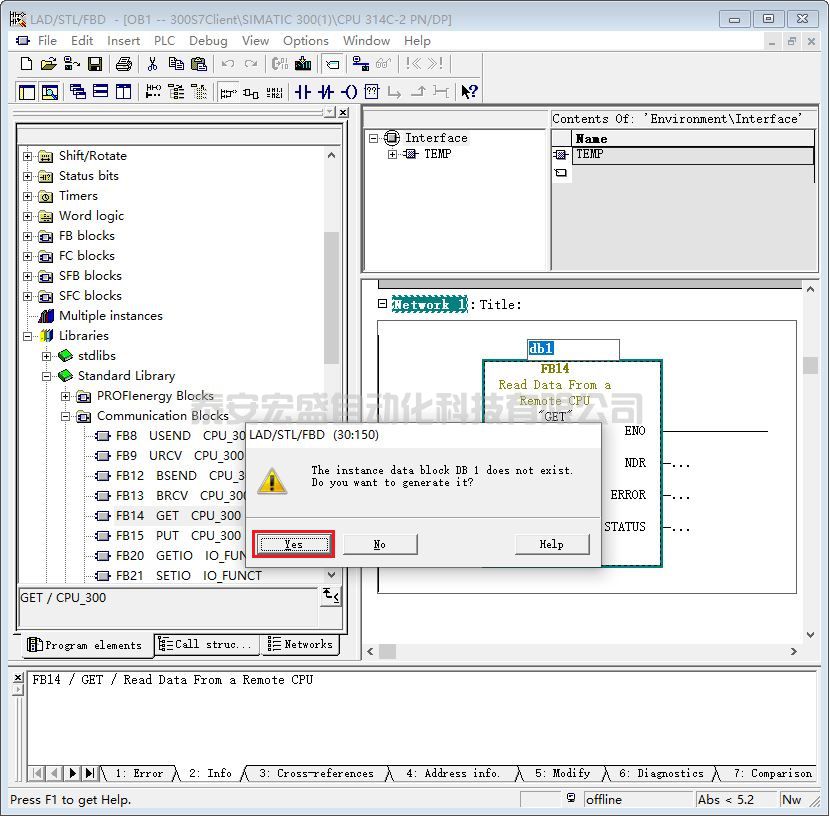Screen dimensions: 830x818
Task: Click No in the dialog
Action: click(380, 544)
